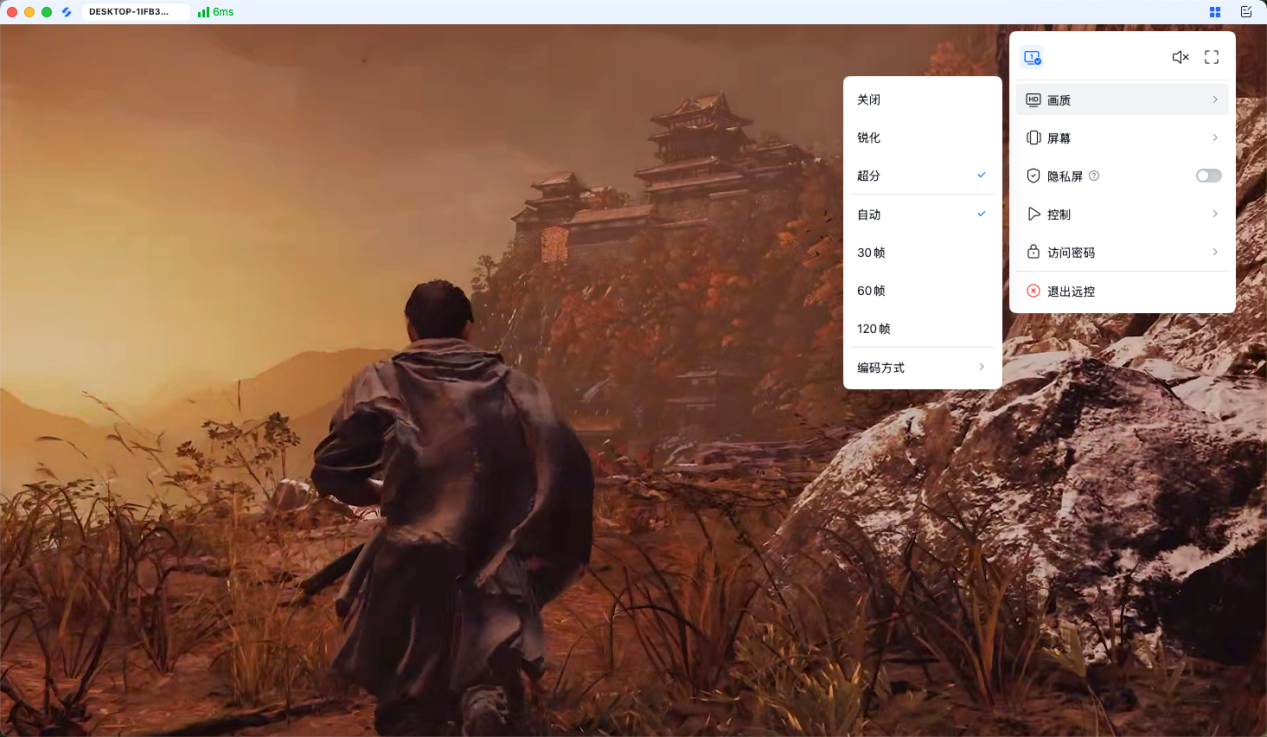
Task: Select 关闭 to turn off enhancement
Action: tap(922, 100)
